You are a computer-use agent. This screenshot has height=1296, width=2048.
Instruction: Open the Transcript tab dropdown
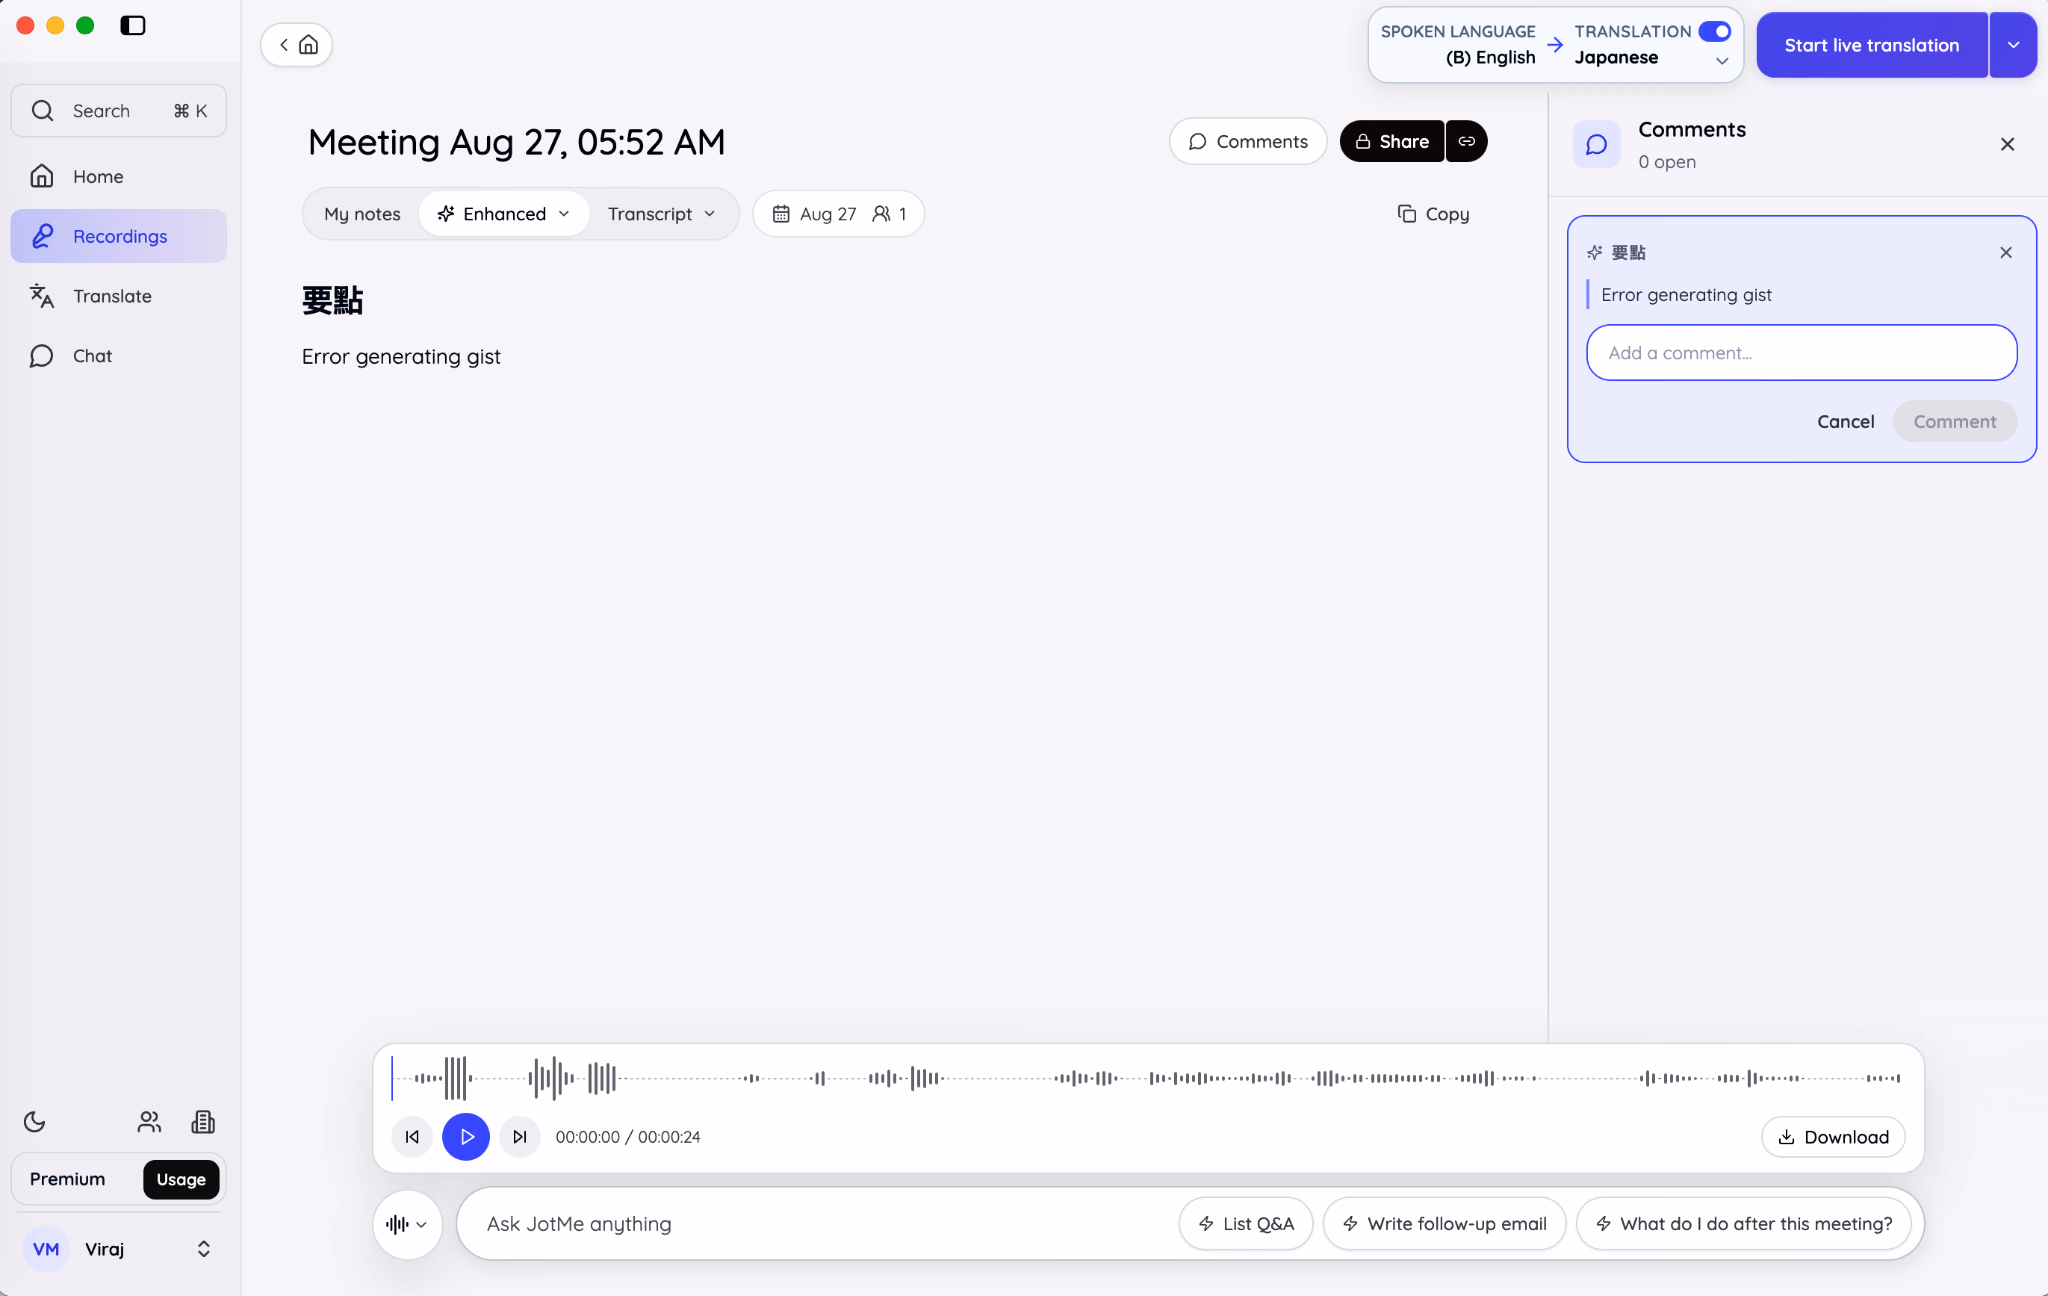(x=661, y=213)
